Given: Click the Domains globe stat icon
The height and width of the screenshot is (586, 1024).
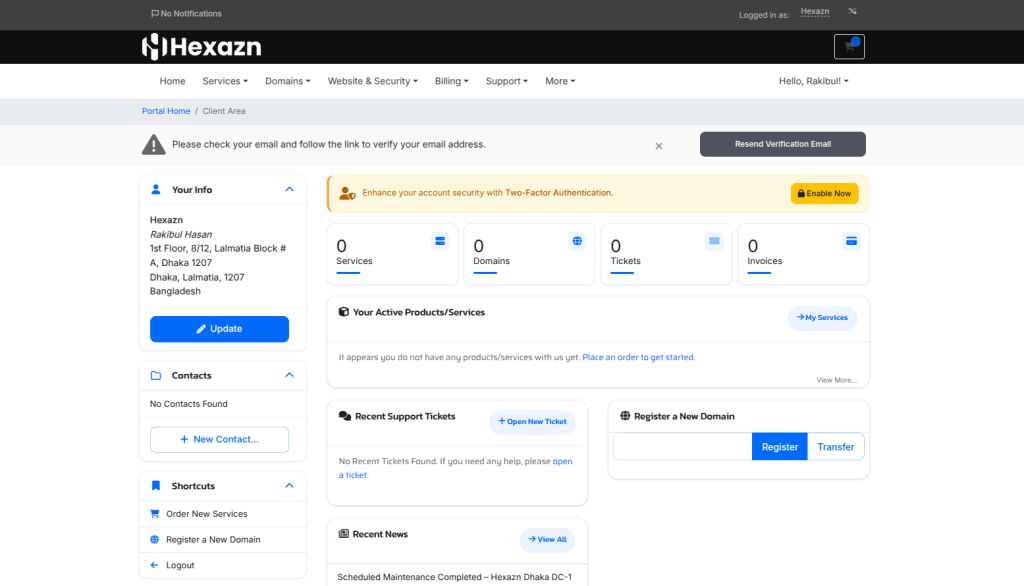Looking at the screenshot, I should 577,241.
